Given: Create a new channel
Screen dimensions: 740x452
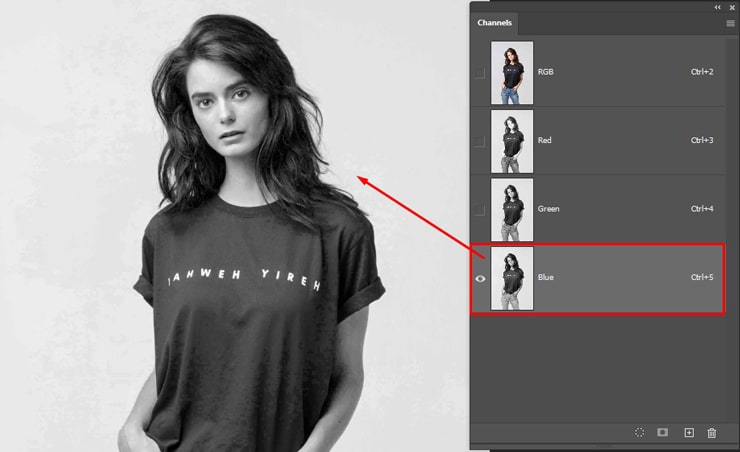Looking at the screenshot, I should point(688,432).
